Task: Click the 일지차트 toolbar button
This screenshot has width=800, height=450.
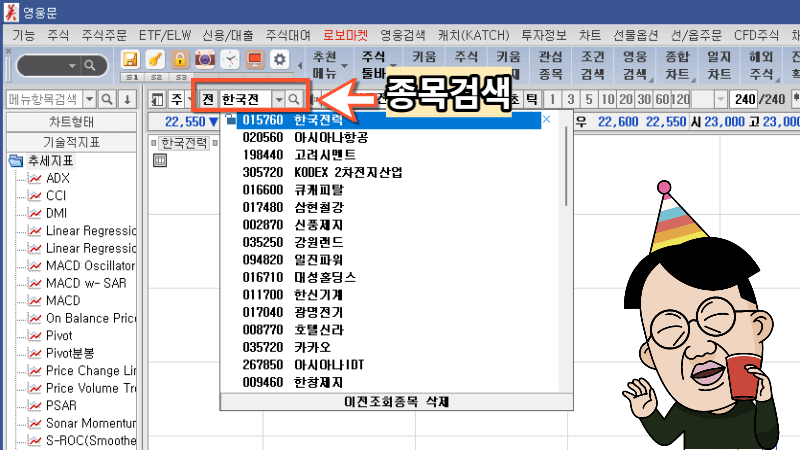Action: pos(719,65)
